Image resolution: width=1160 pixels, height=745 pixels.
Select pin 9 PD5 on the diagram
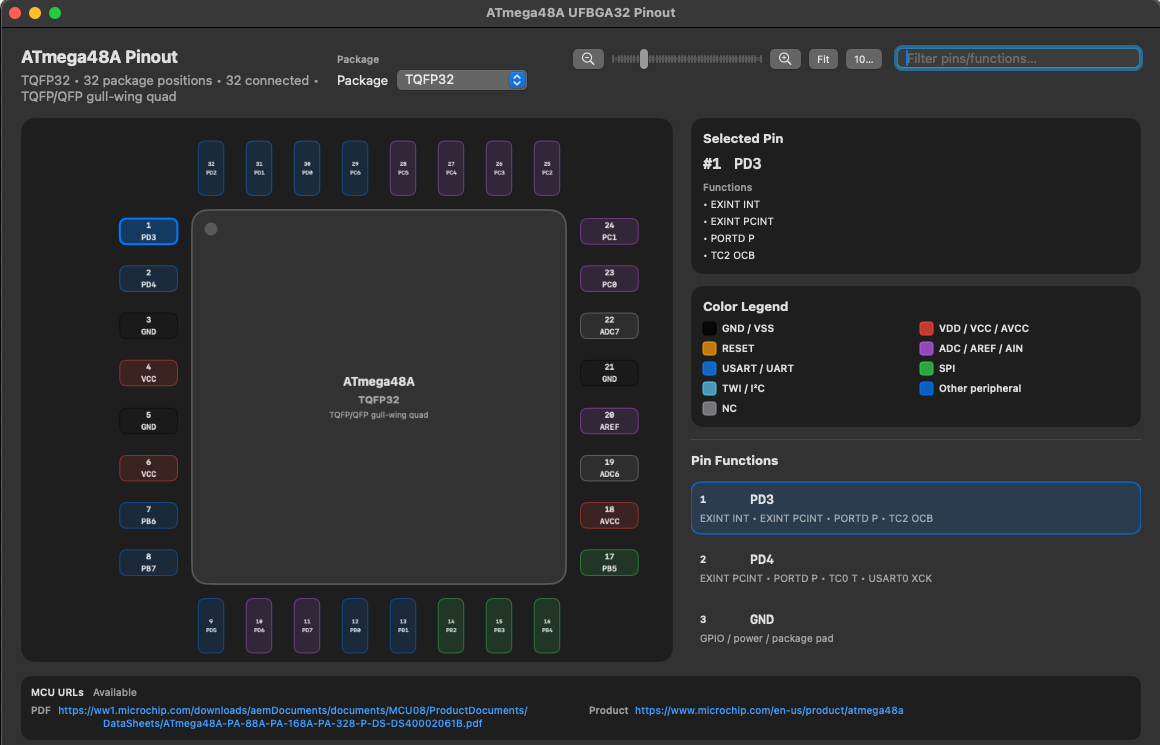click(211, 626)
